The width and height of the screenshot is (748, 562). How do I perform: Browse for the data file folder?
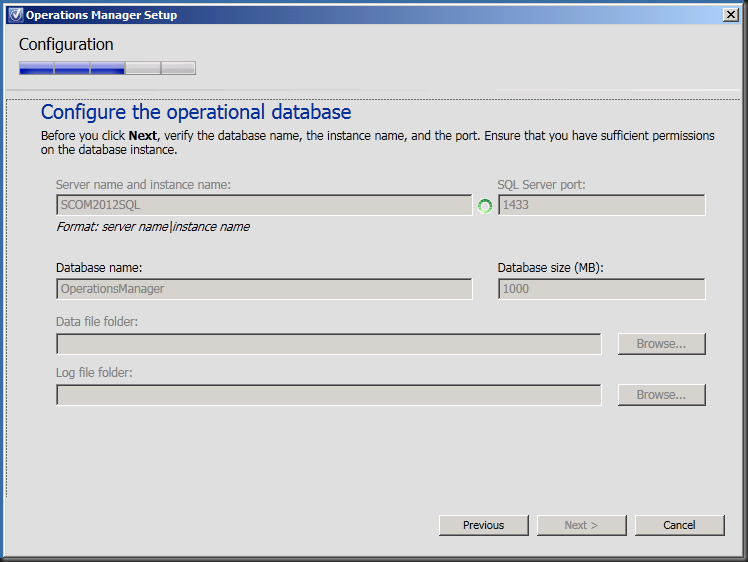(661, 344)
